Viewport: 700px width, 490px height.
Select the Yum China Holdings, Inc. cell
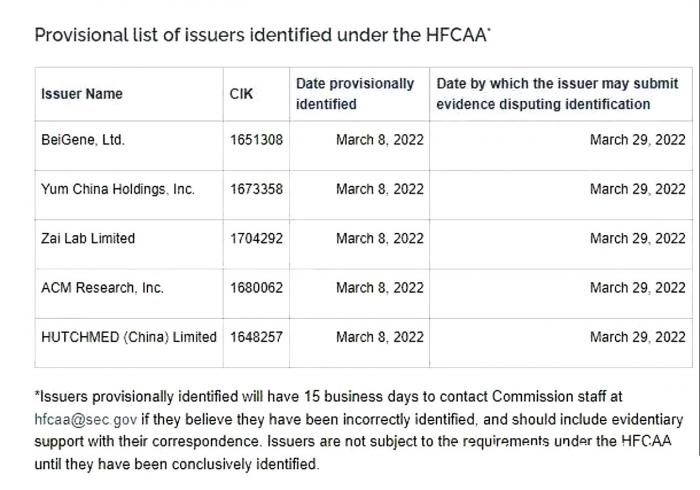tap(118, 189)
